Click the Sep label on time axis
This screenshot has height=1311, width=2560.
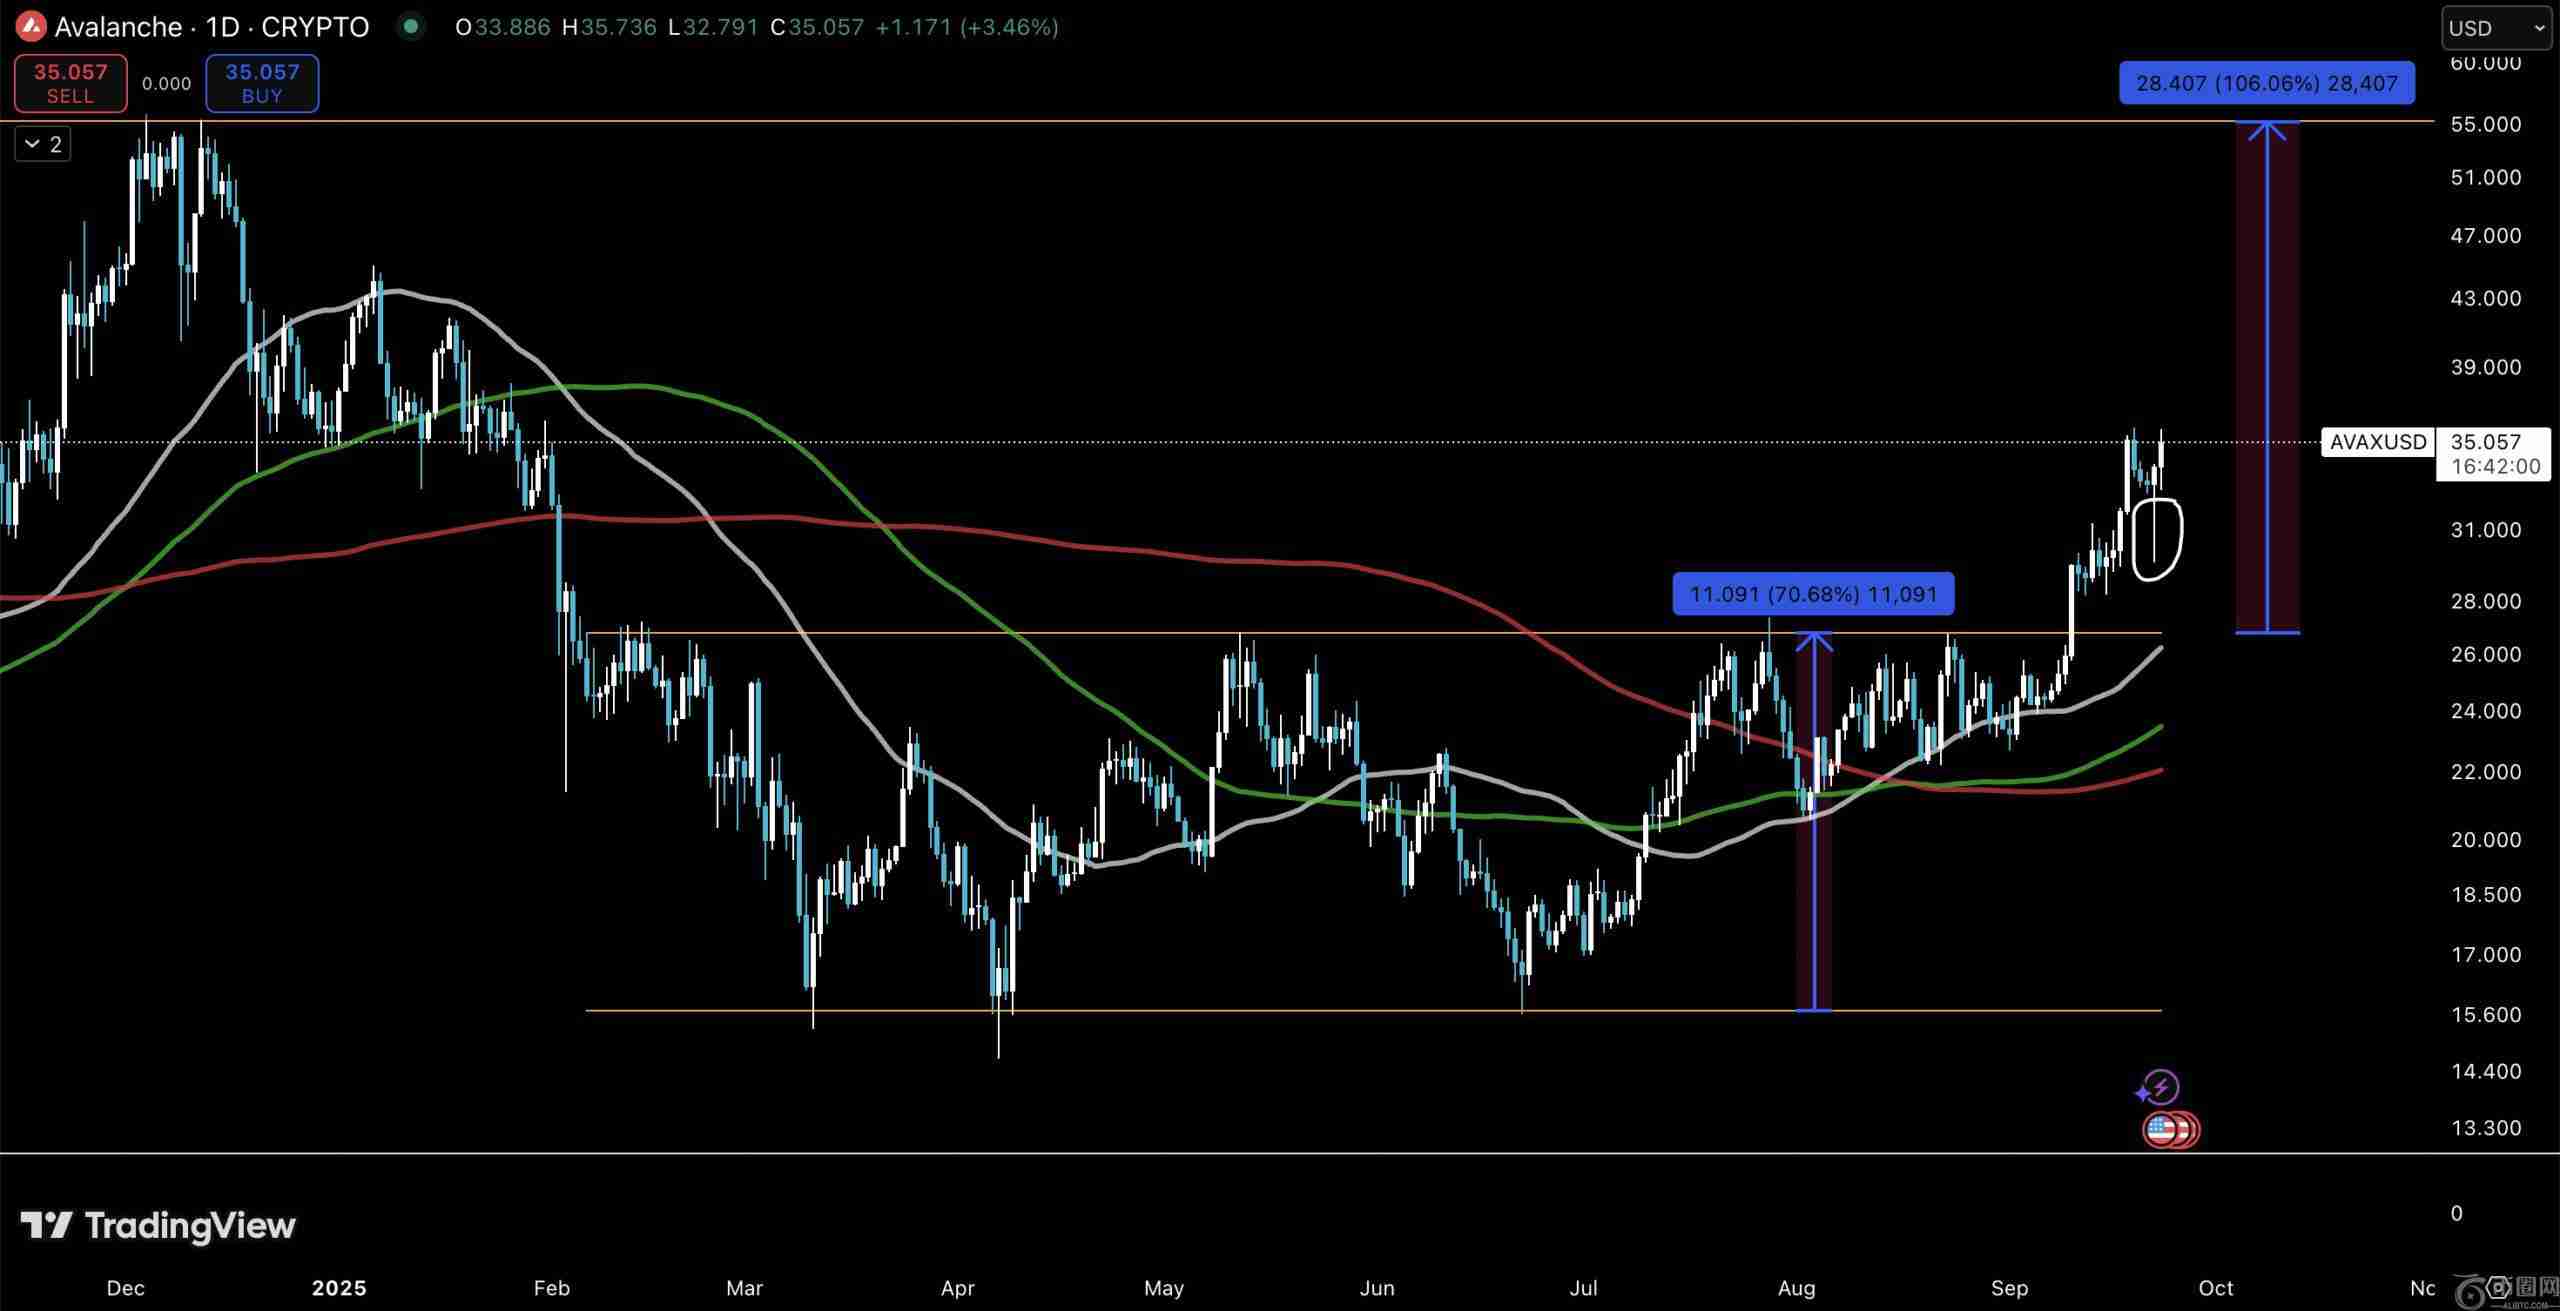click(x=2009, y=1288)
